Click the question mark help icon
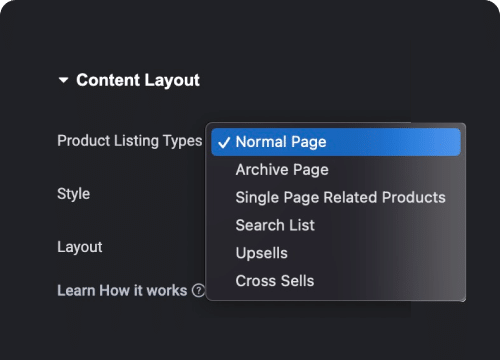 (198, 291)
